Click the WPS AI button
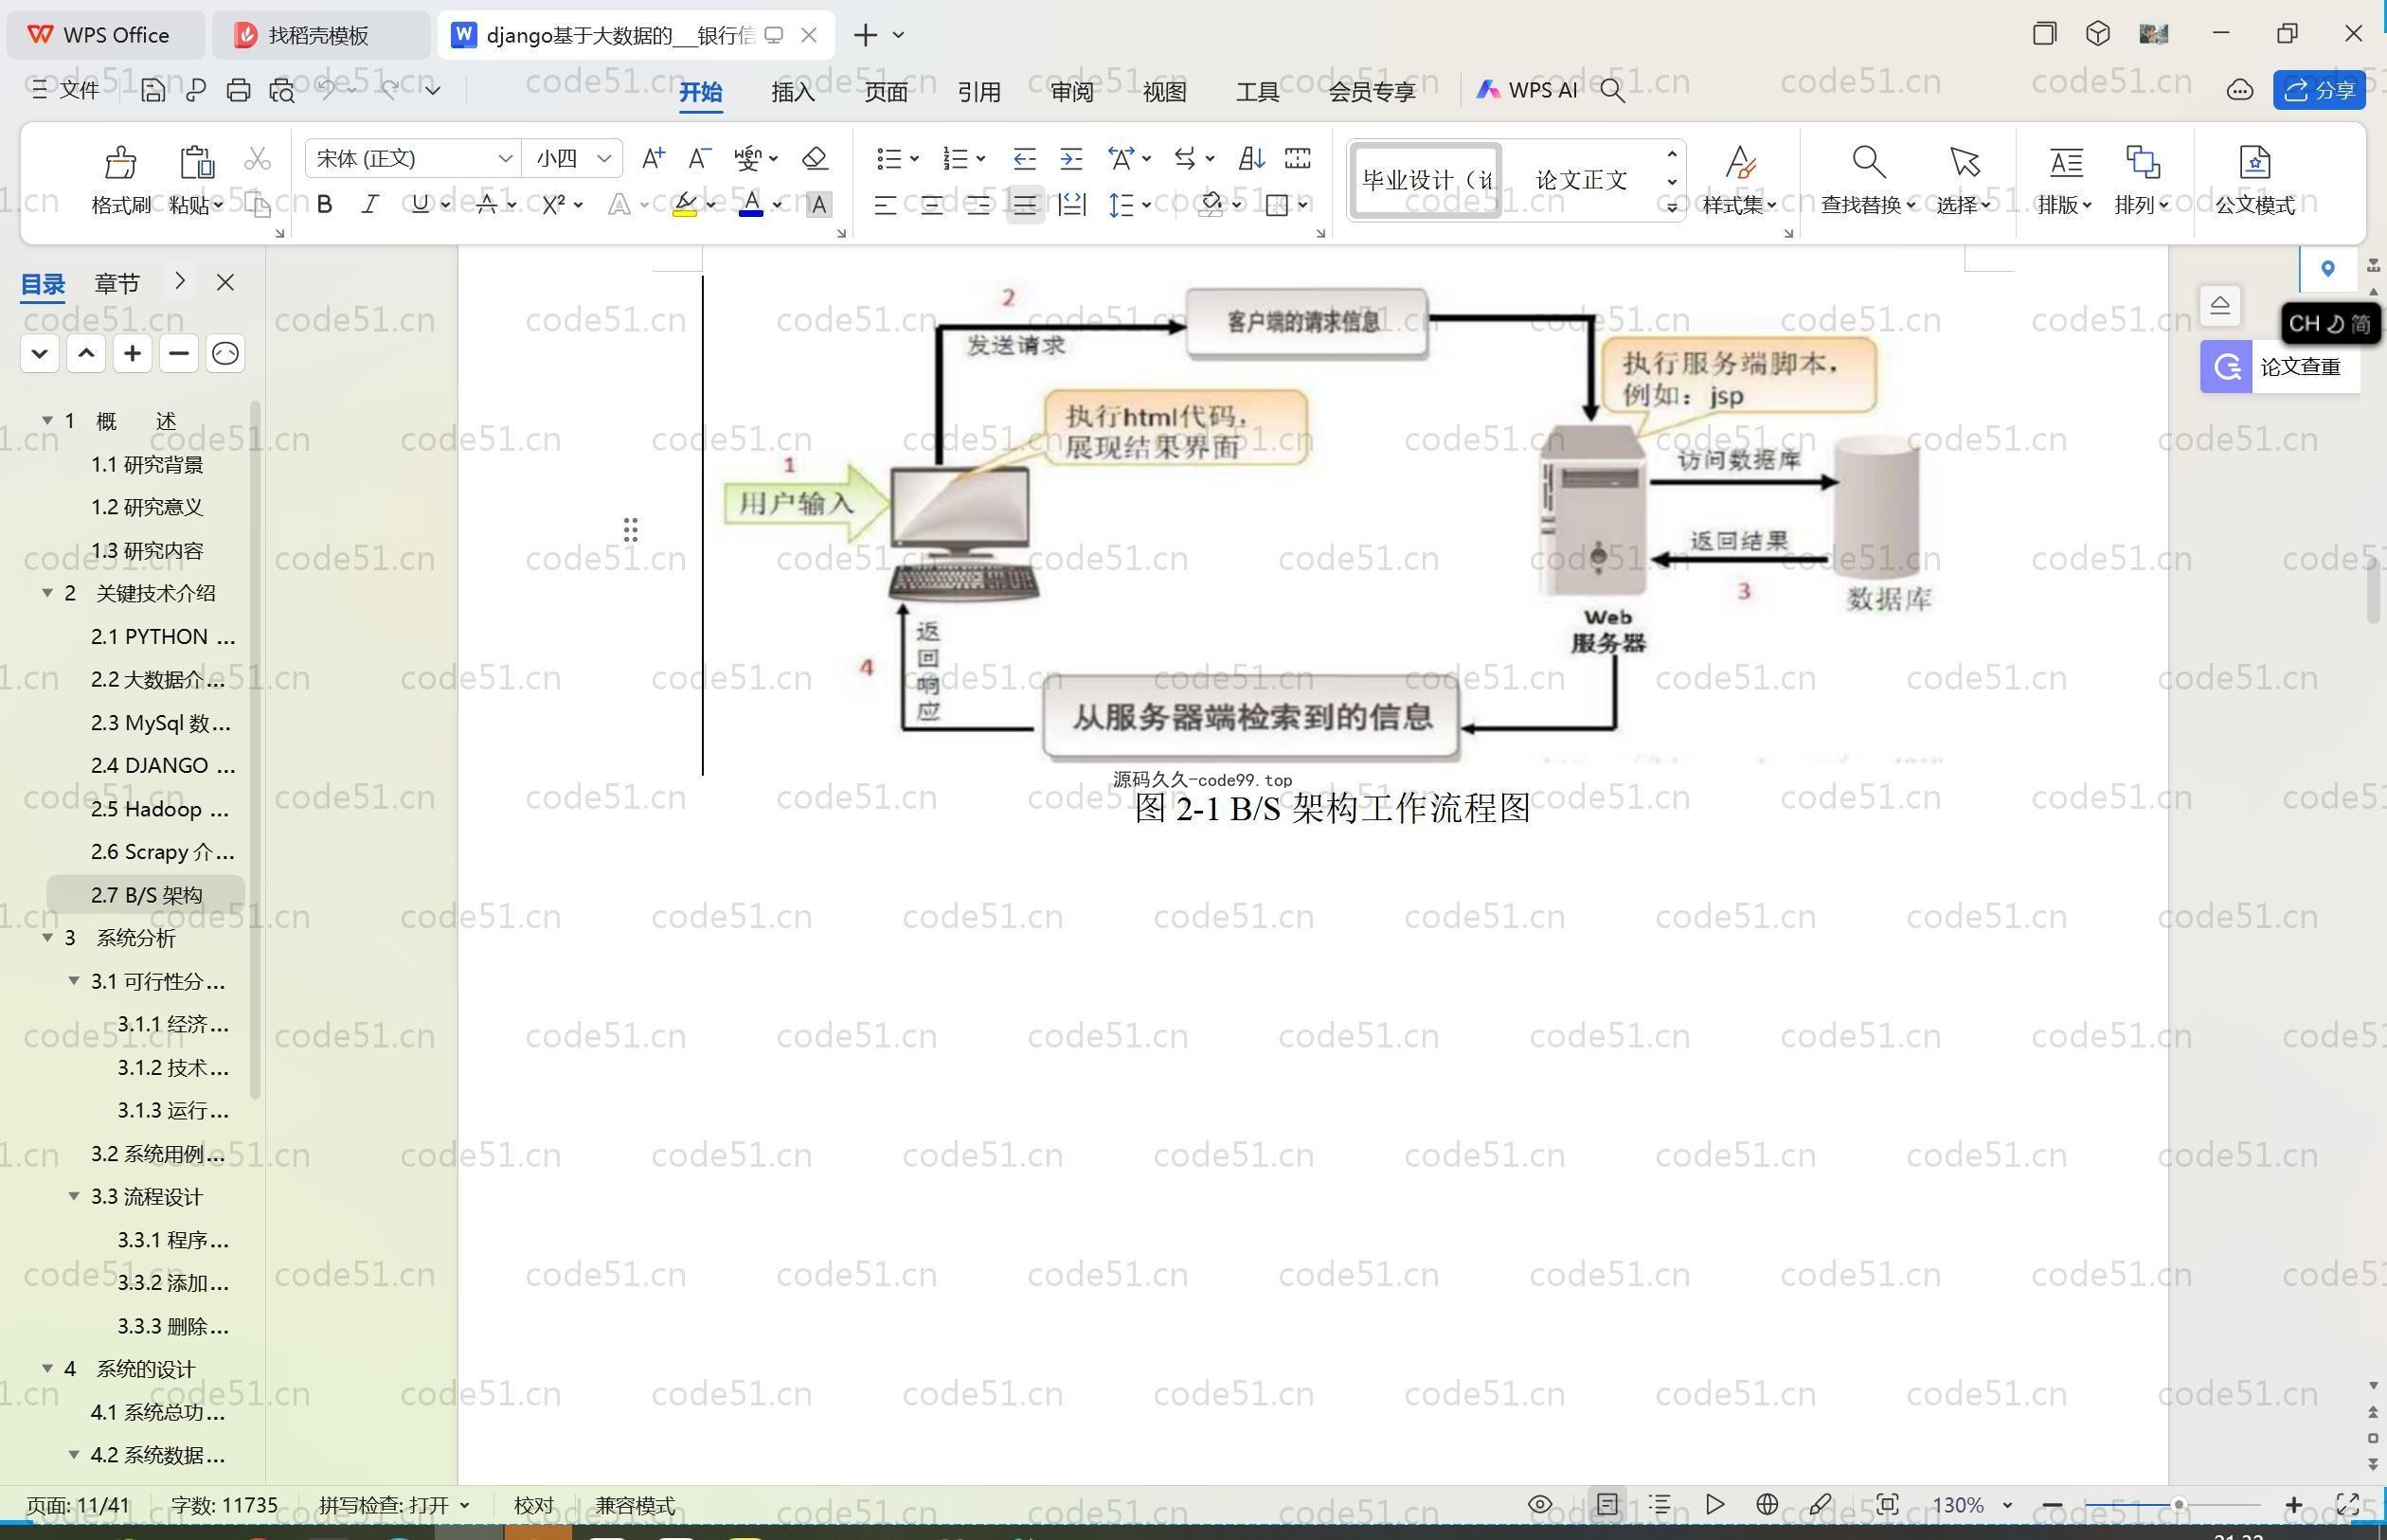The height and width of the screenshot is (1540, 2387). coord(1527,90)
